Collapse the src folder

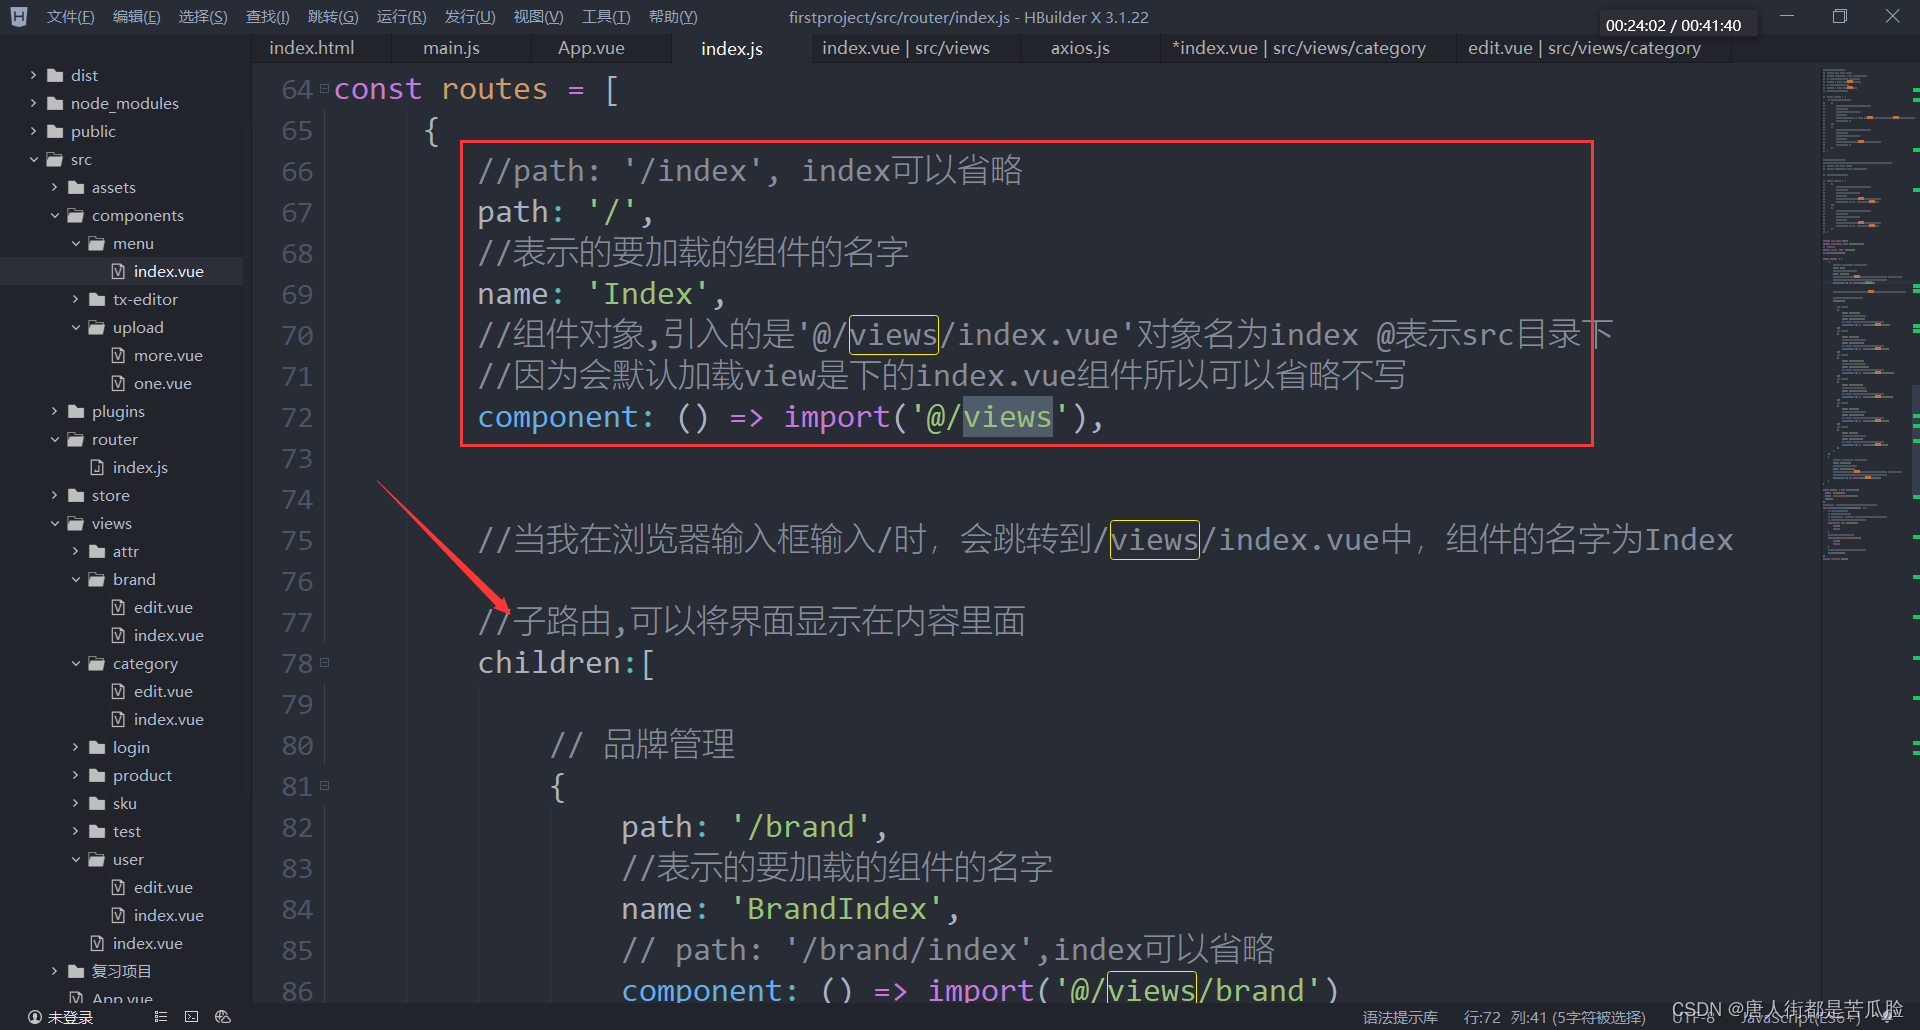33,159
